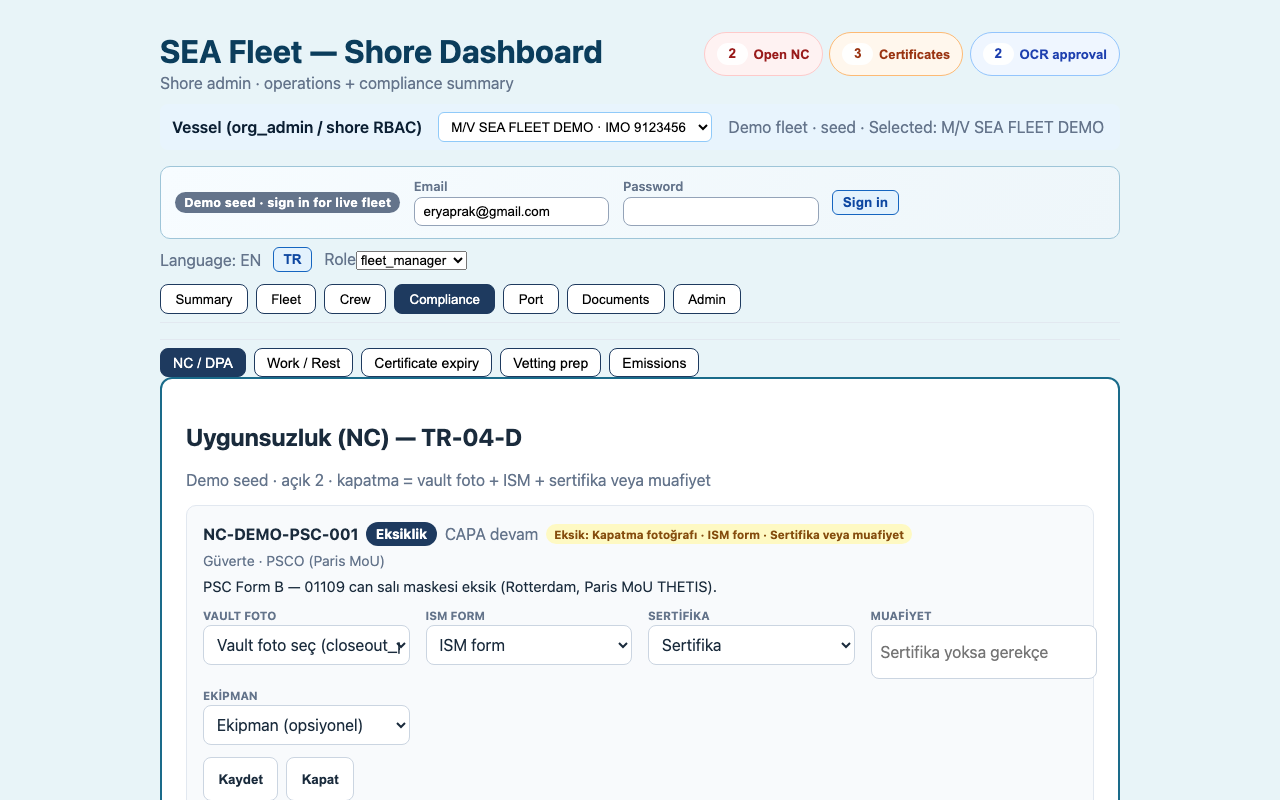The height and width of the screenshot is (800, 1280).
Task: Open the Role fleet_manager dropdown
Action: click(411, 260)
